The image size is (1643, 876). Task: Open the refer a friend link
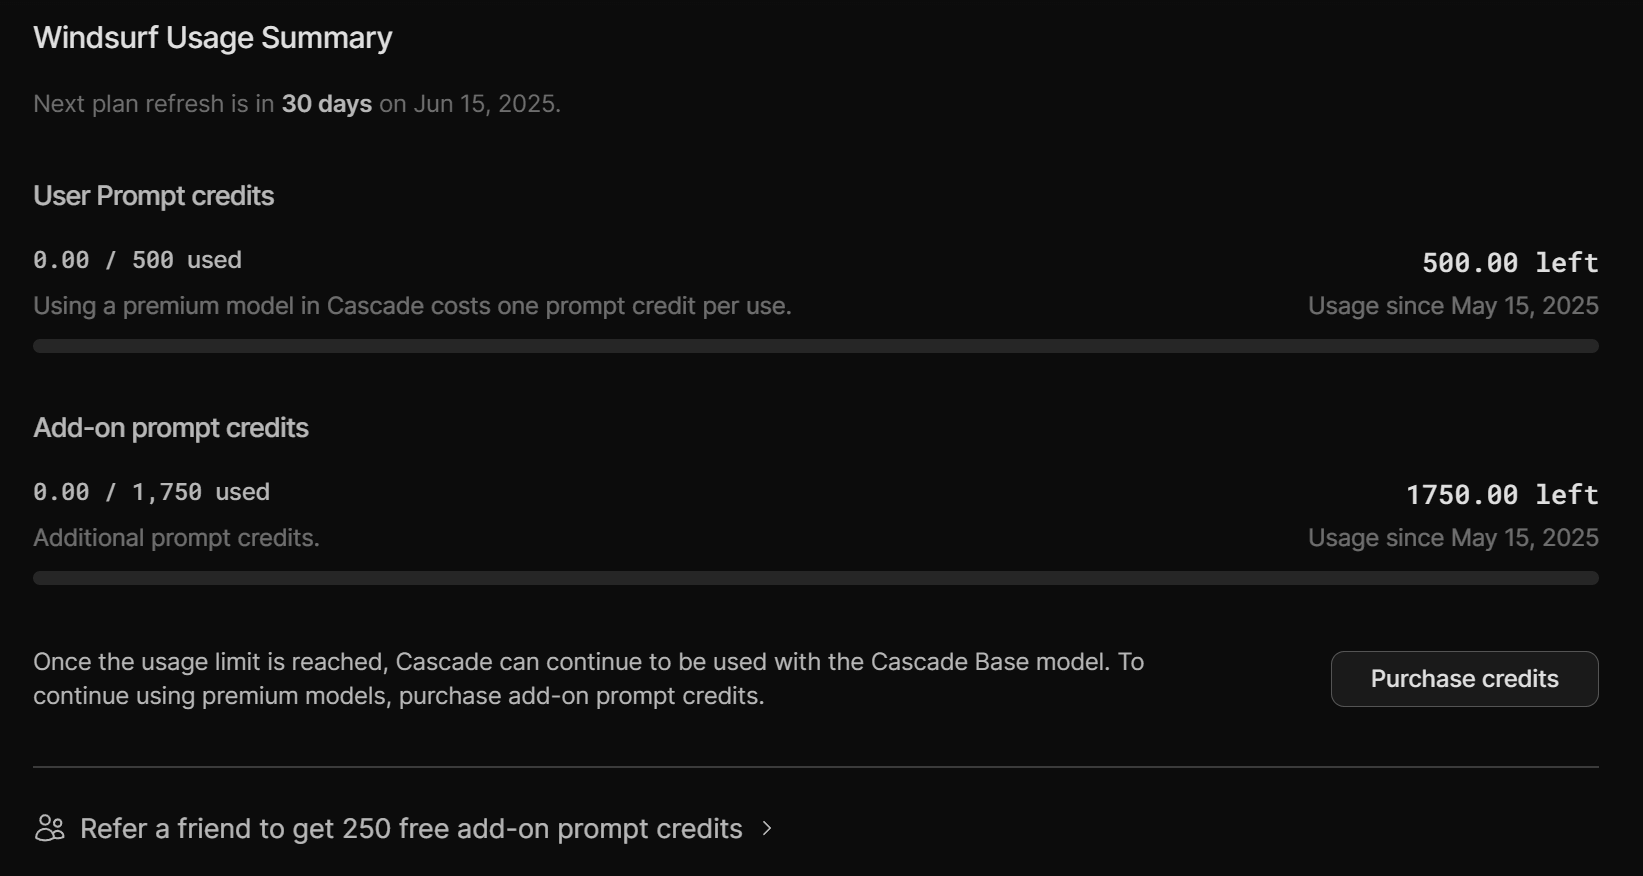[x=410, y=829]
